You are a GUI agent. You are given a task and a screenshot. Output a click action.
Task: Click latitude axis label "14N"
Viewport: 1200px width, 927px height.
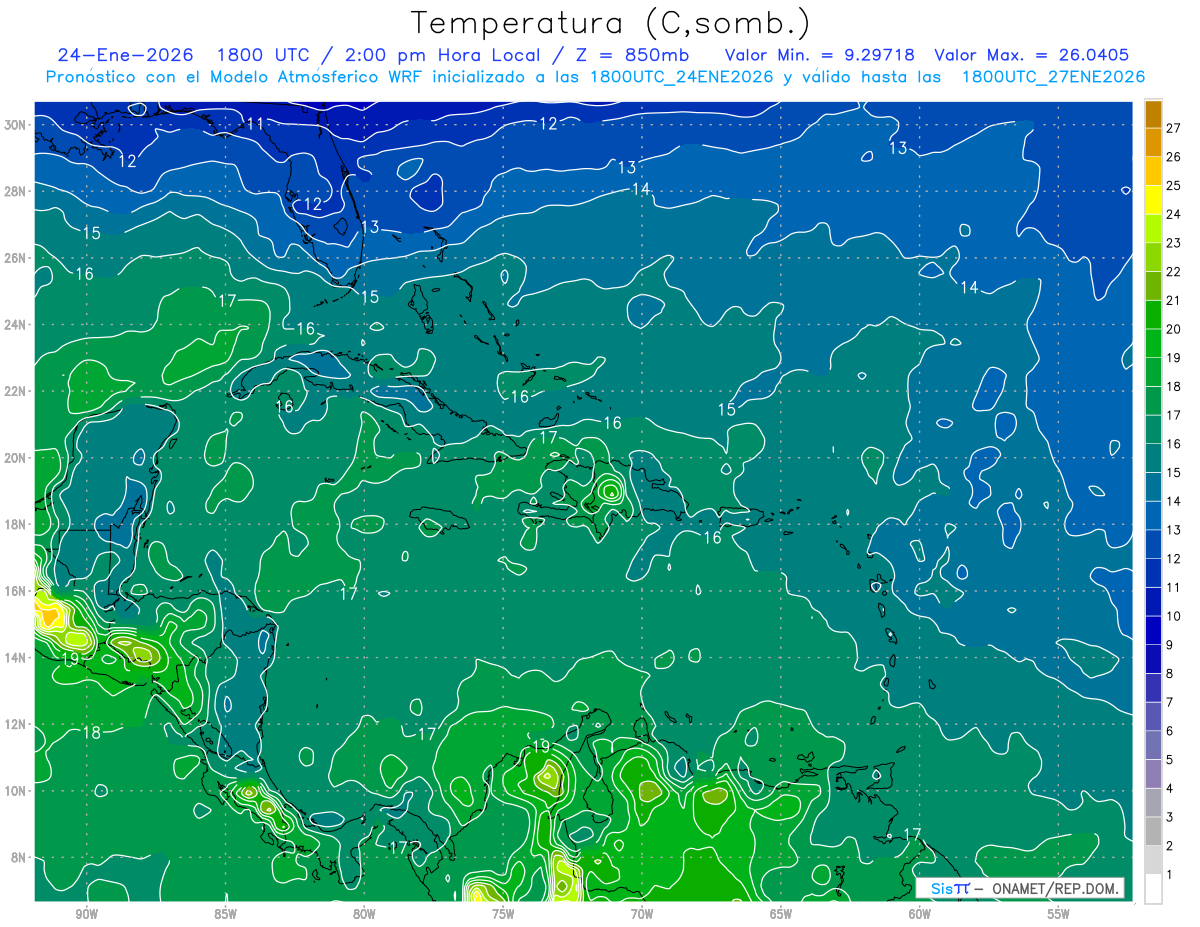17,658
